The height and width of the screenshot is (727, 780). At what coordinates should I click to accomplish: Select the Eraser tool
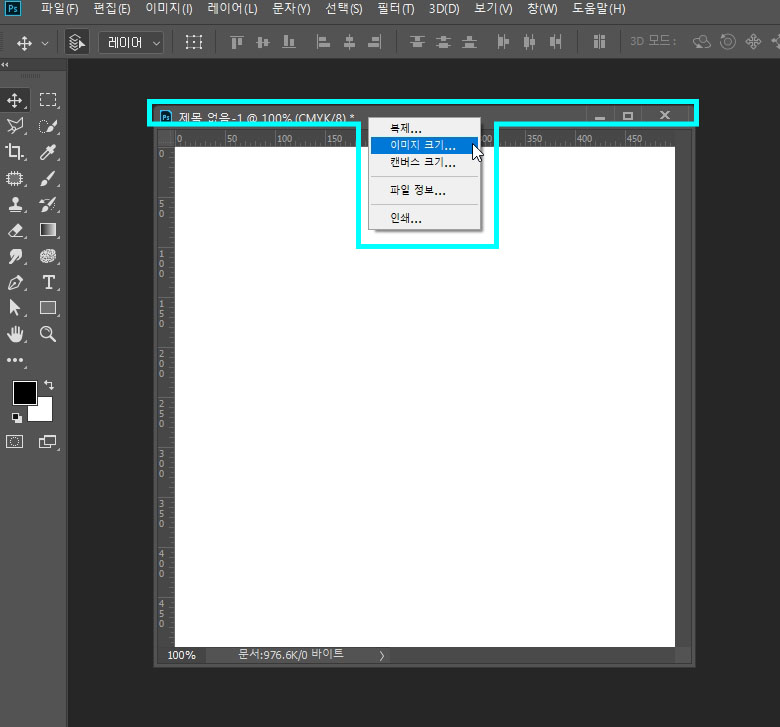15,230
